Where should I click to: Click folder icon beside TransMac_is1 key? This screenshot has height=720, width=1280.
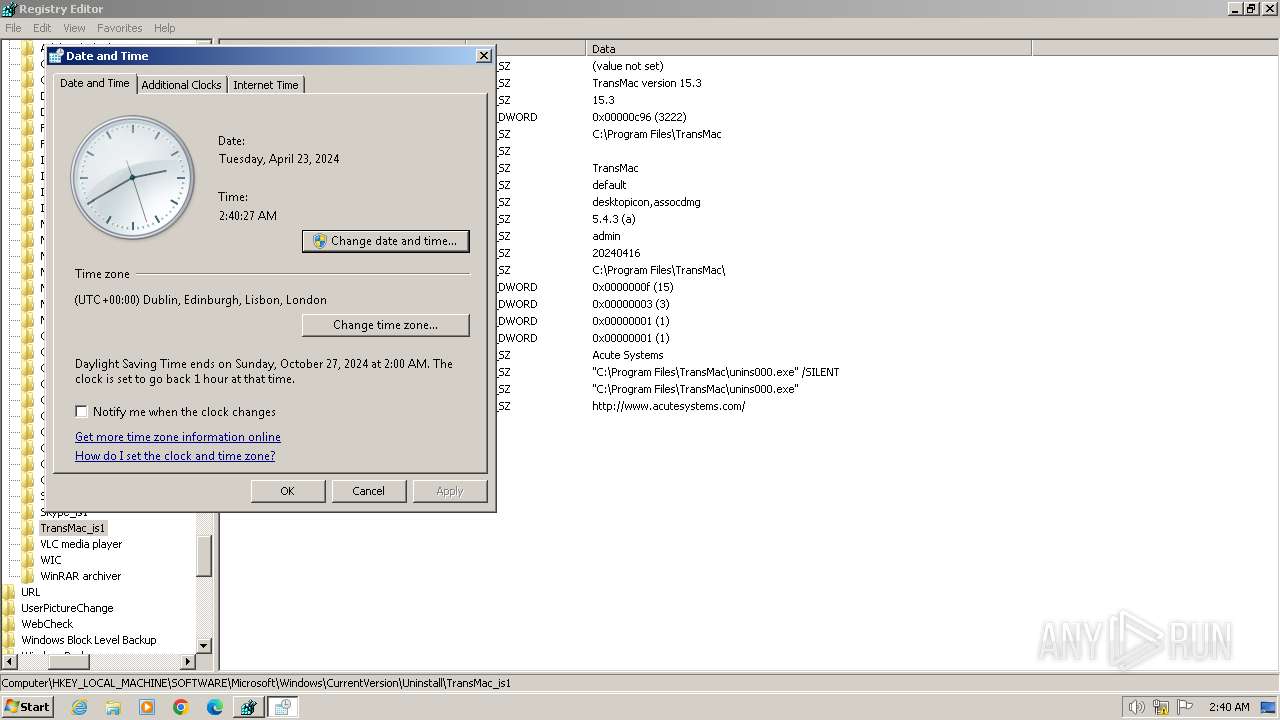[x=28, y=528]
